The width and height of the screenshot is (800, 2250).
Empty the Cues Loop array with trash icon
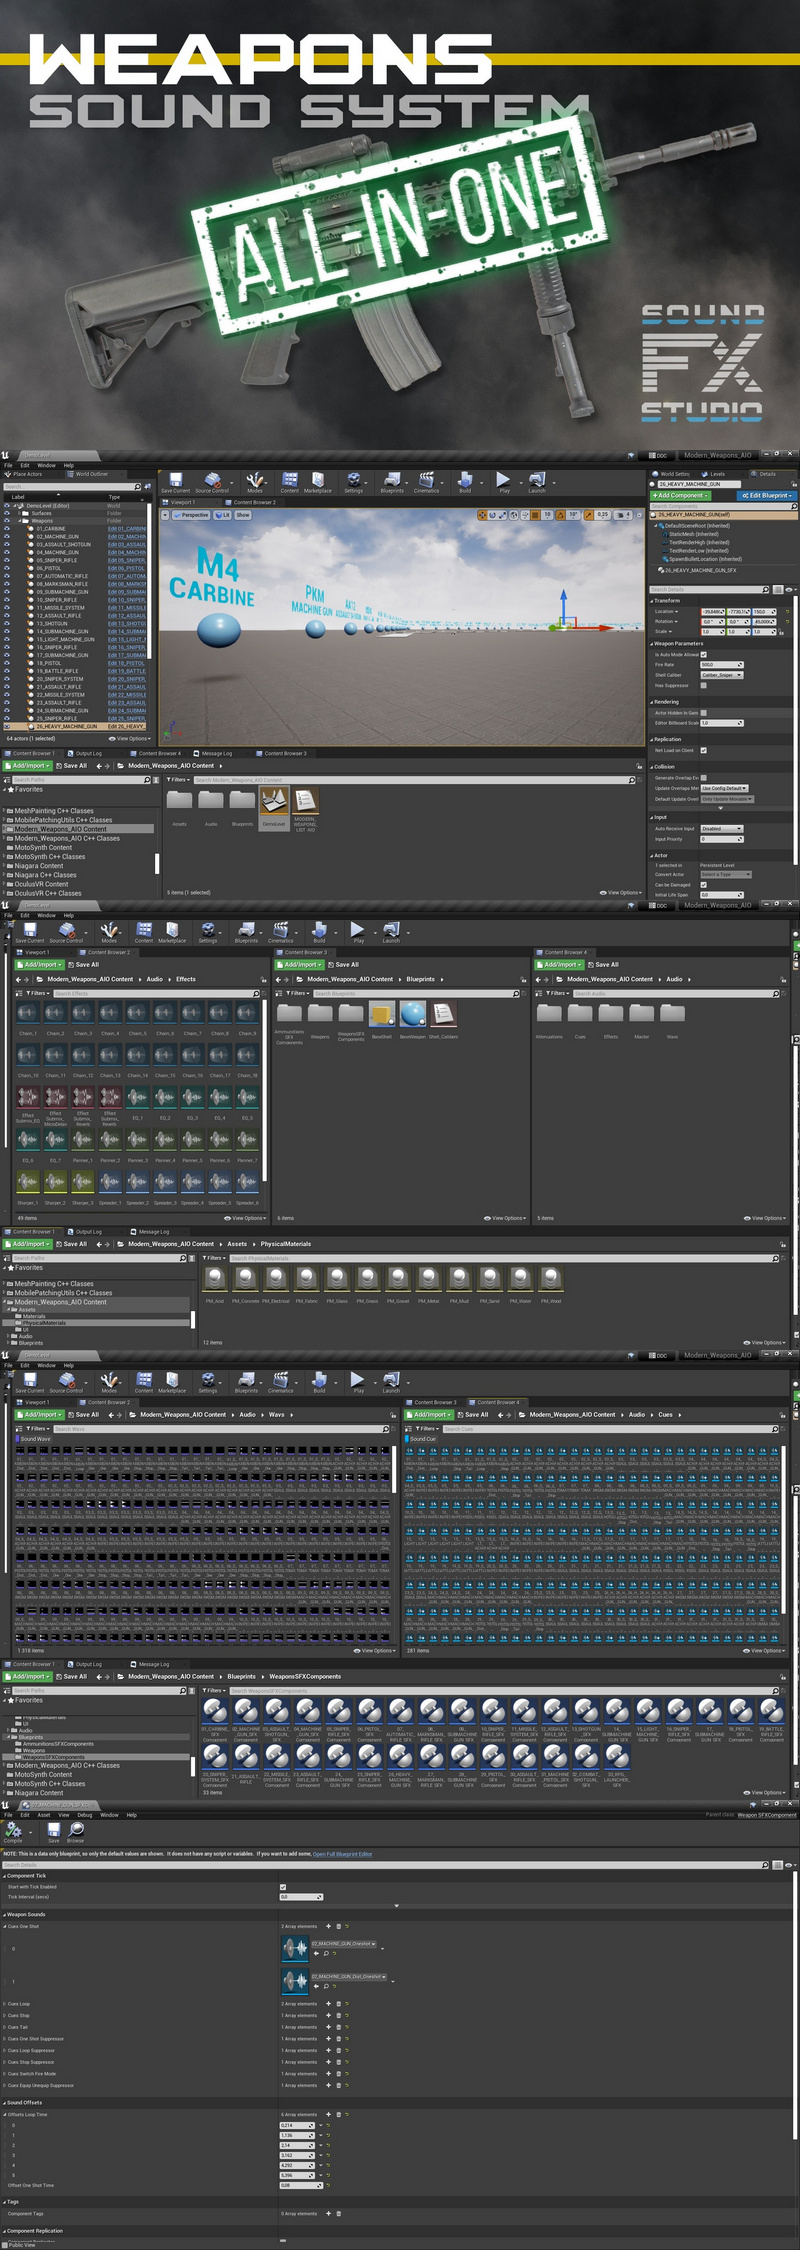[338, 2004]
